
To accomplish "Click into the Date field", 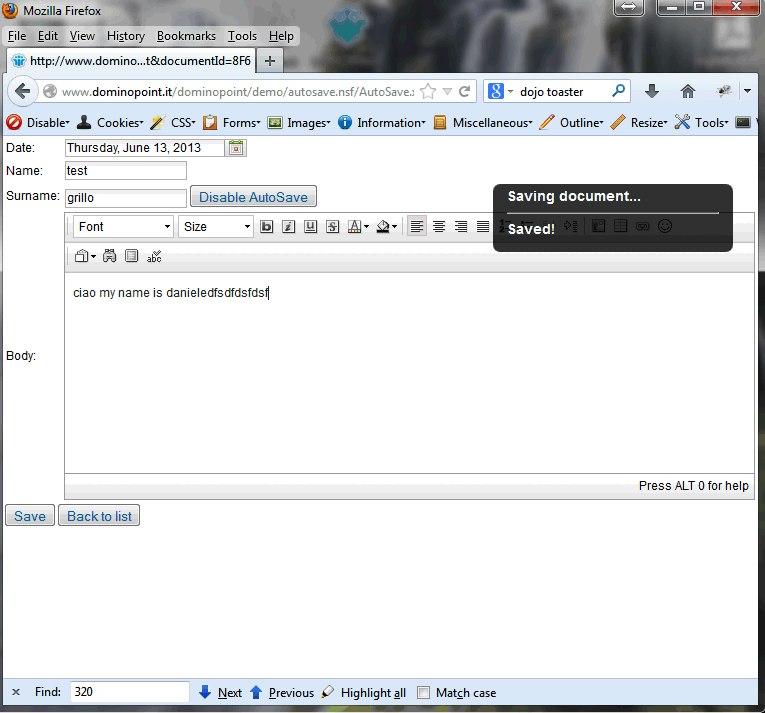I will coord(145,148).
